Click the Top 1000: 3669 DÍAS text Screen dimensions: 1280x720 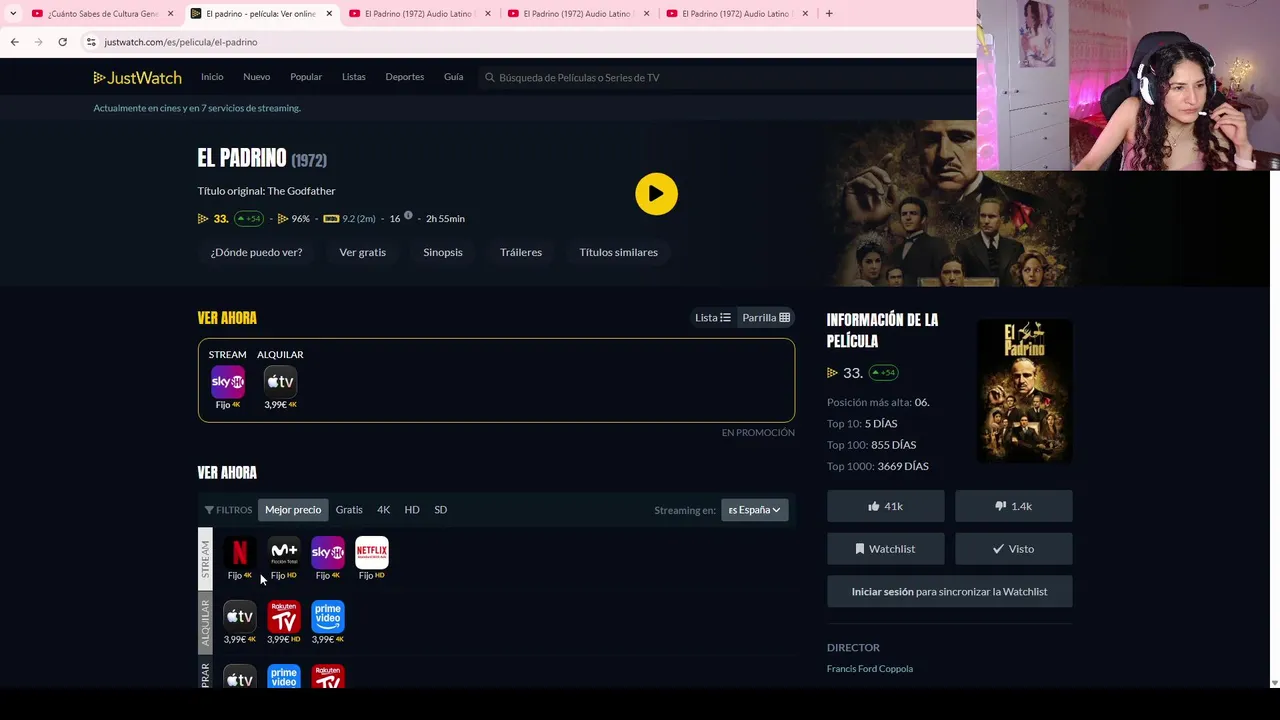[878, 466]
